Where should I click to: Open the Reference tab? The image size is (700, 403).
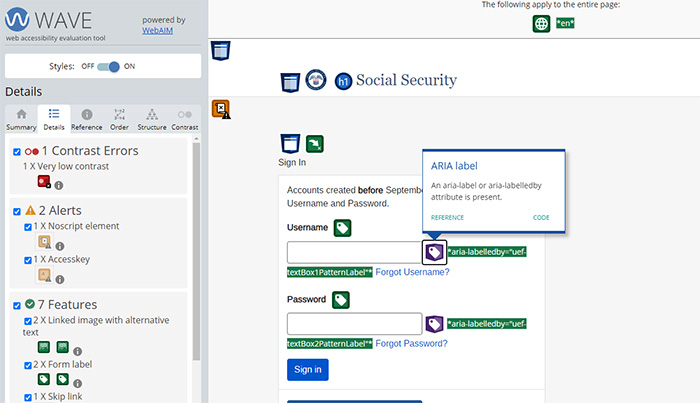tap(87, 119)
